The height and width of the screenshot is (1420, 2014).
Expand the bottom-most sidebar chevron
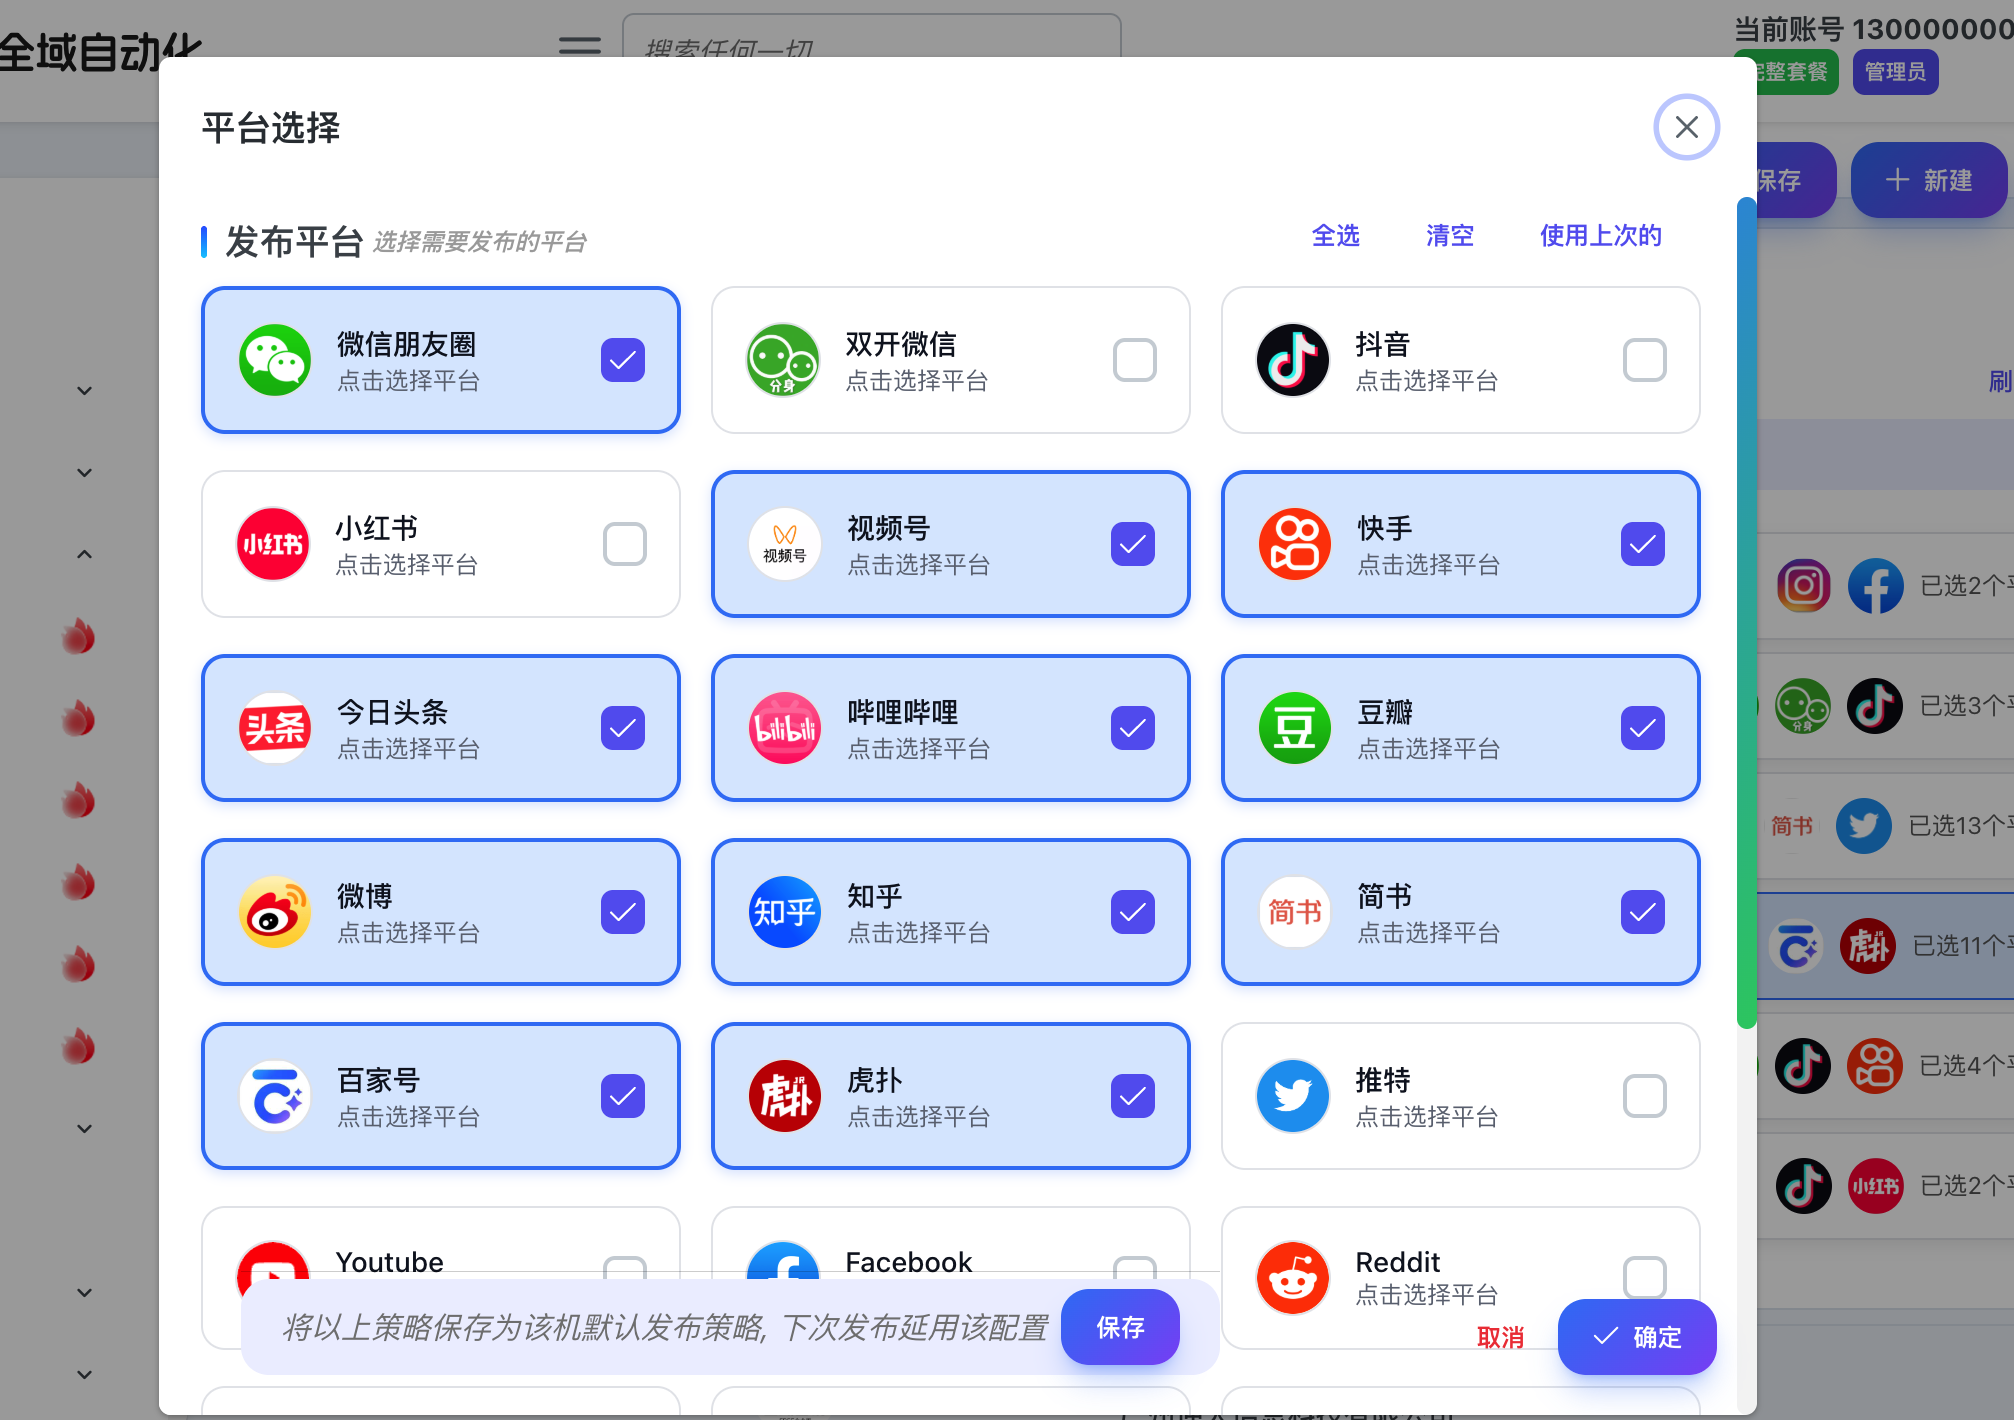coord(85,1375)
